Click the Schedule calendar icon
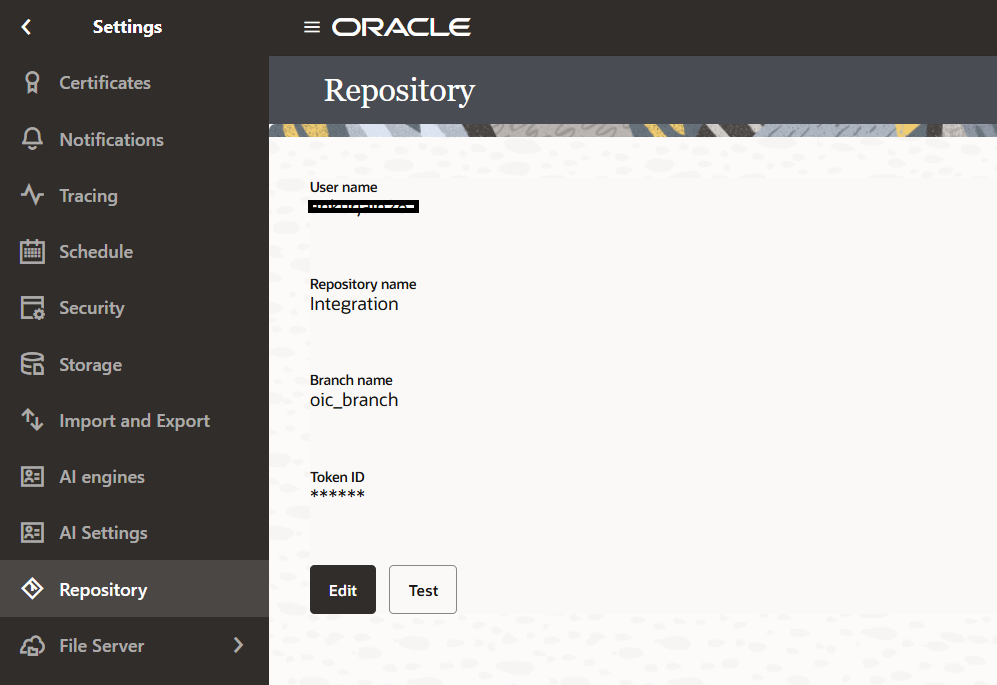 pos(32,251)
